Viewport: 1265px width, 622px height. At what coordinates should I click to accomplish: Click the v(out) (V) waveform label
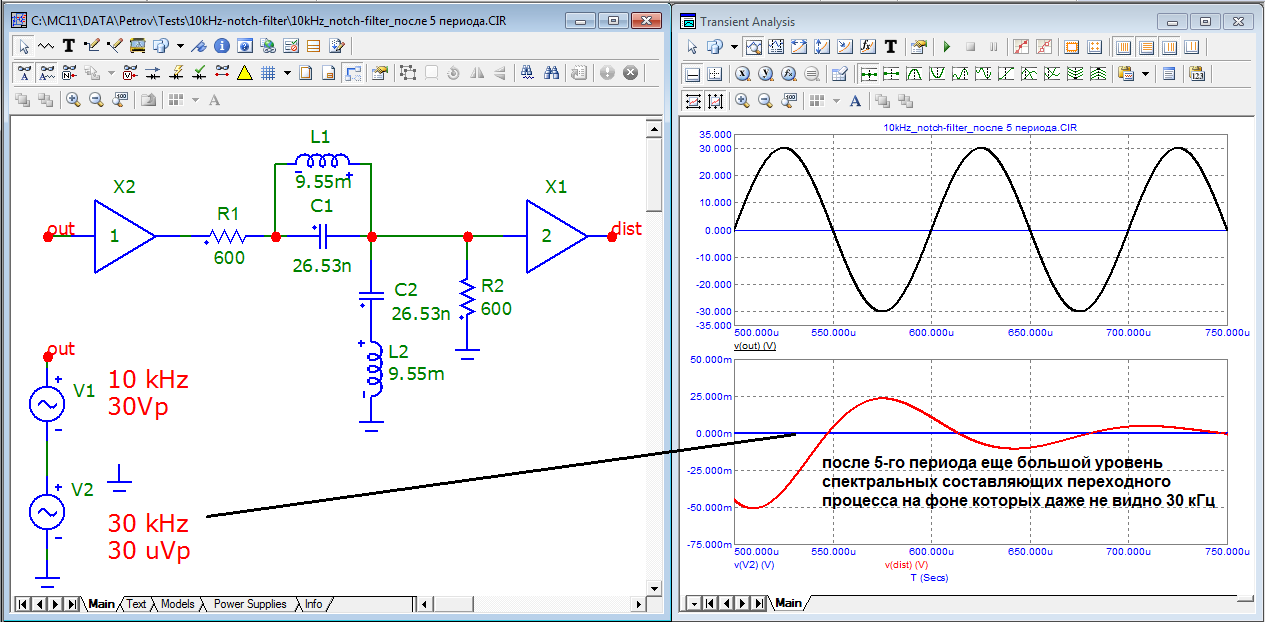[x=755, y=346]
